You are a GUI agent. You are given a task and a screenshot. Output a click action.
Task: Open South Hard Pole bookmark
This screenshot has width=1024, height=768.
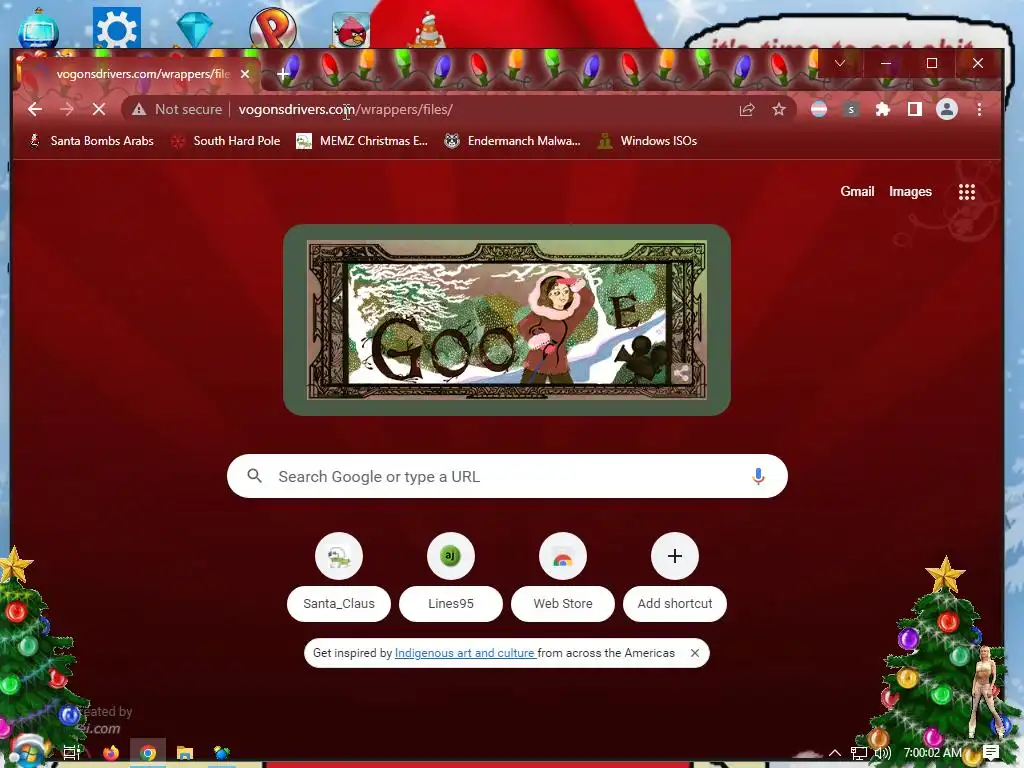tap(225, 141)
